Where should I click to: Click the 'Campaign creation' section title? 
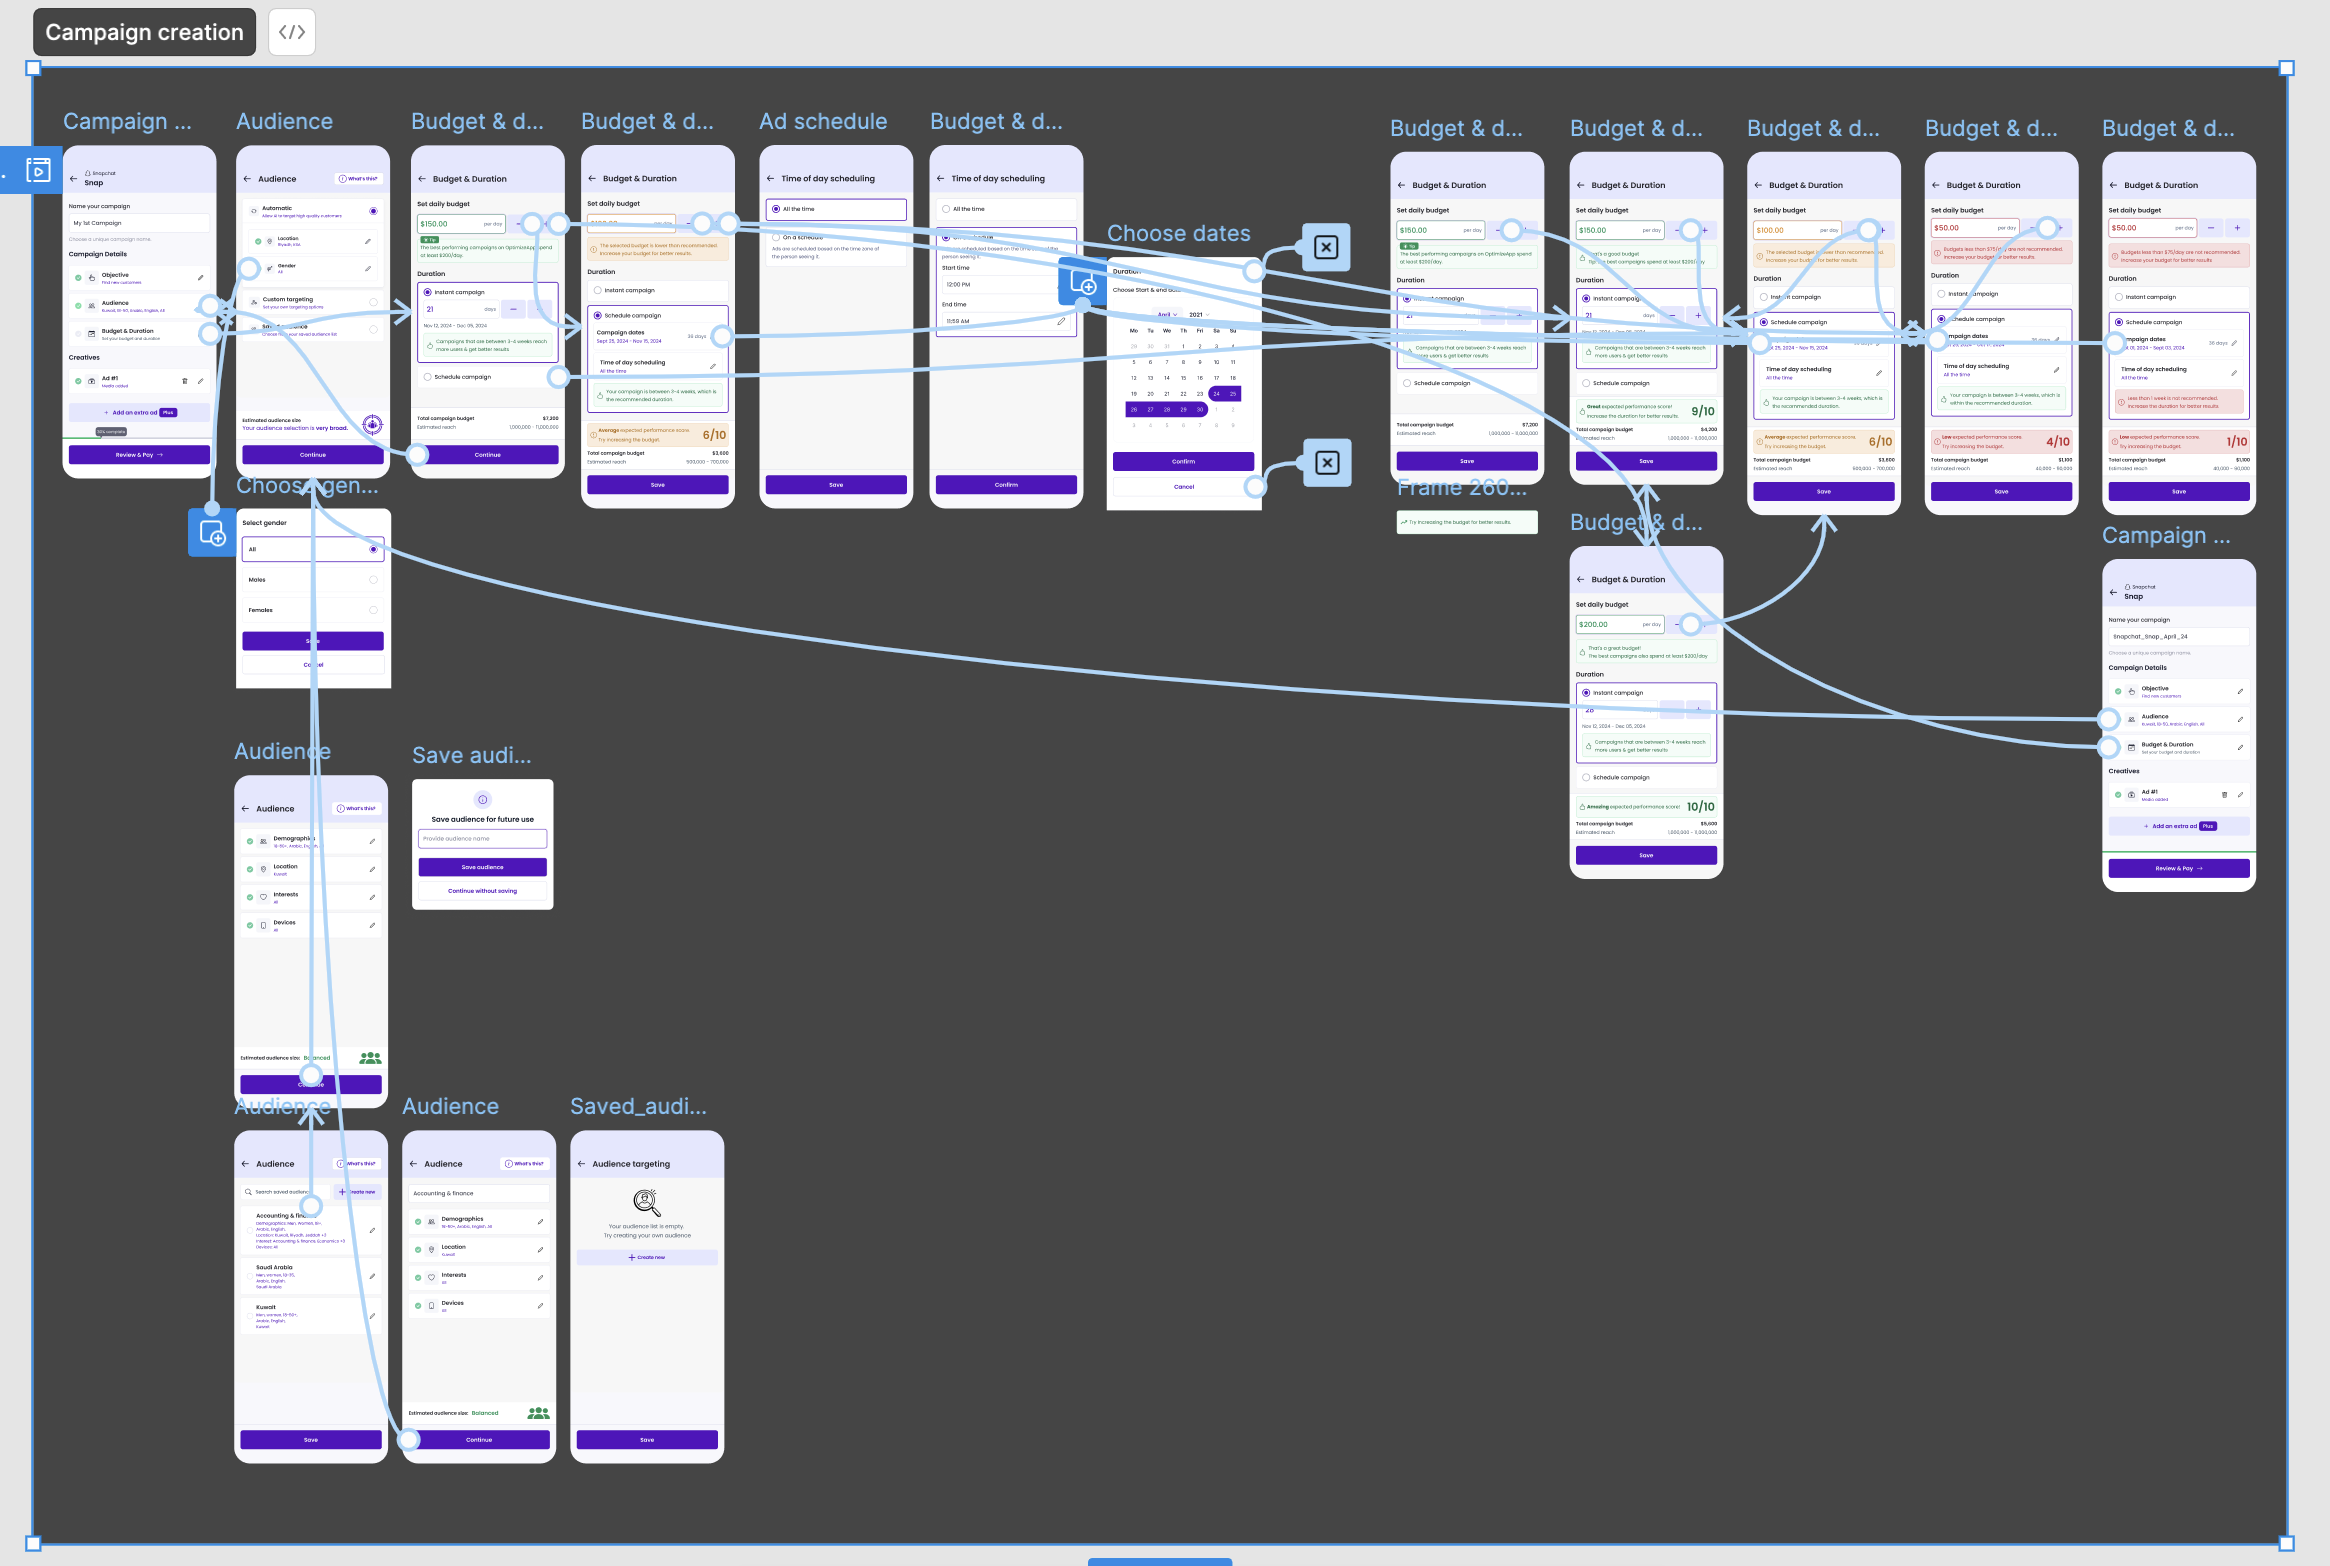pyautogui.click(x=144, y=32)
